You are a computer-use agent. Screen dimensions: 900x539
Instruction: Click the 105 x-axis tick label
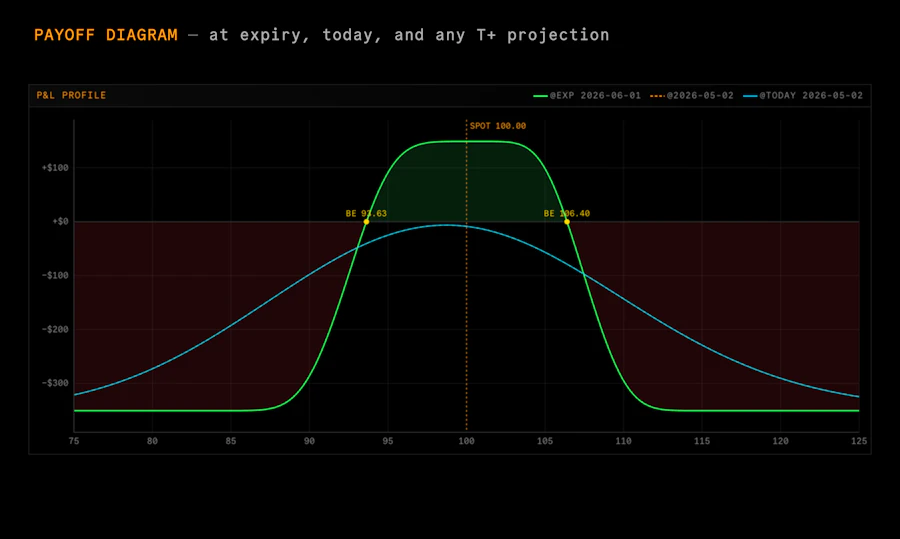pos(545,441)
